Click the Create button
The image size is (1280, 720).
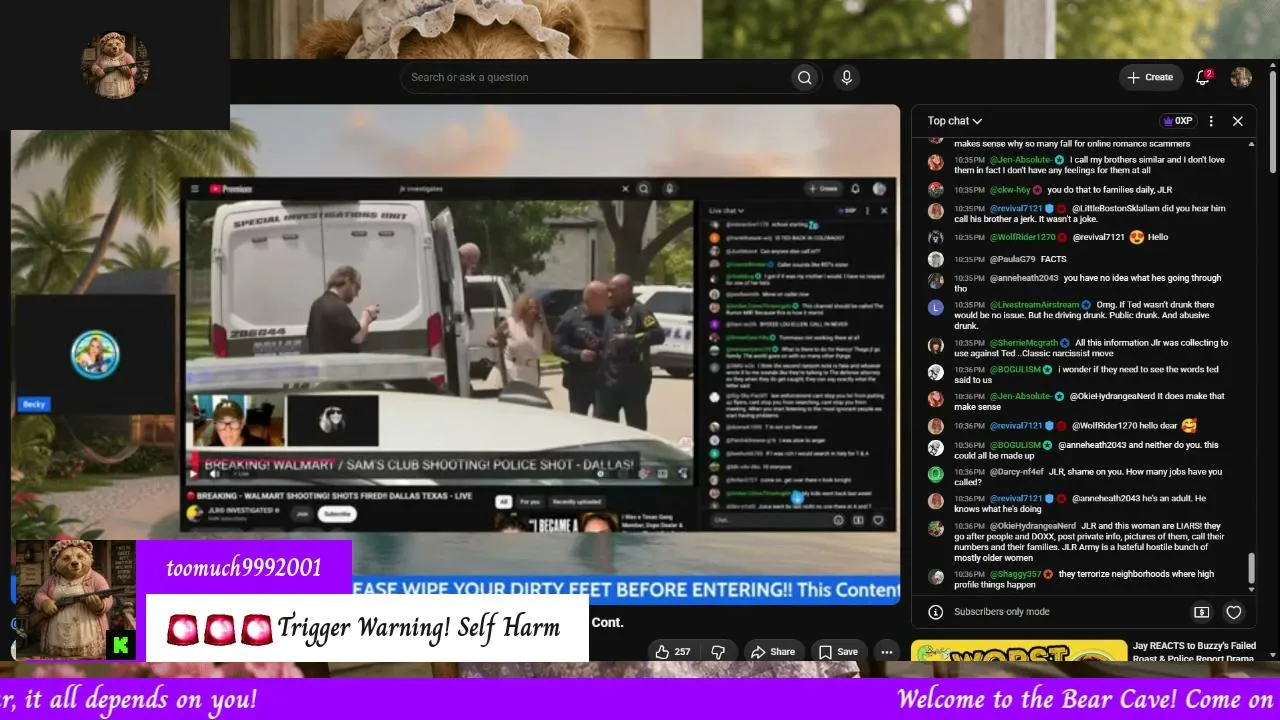point(1150,78)
